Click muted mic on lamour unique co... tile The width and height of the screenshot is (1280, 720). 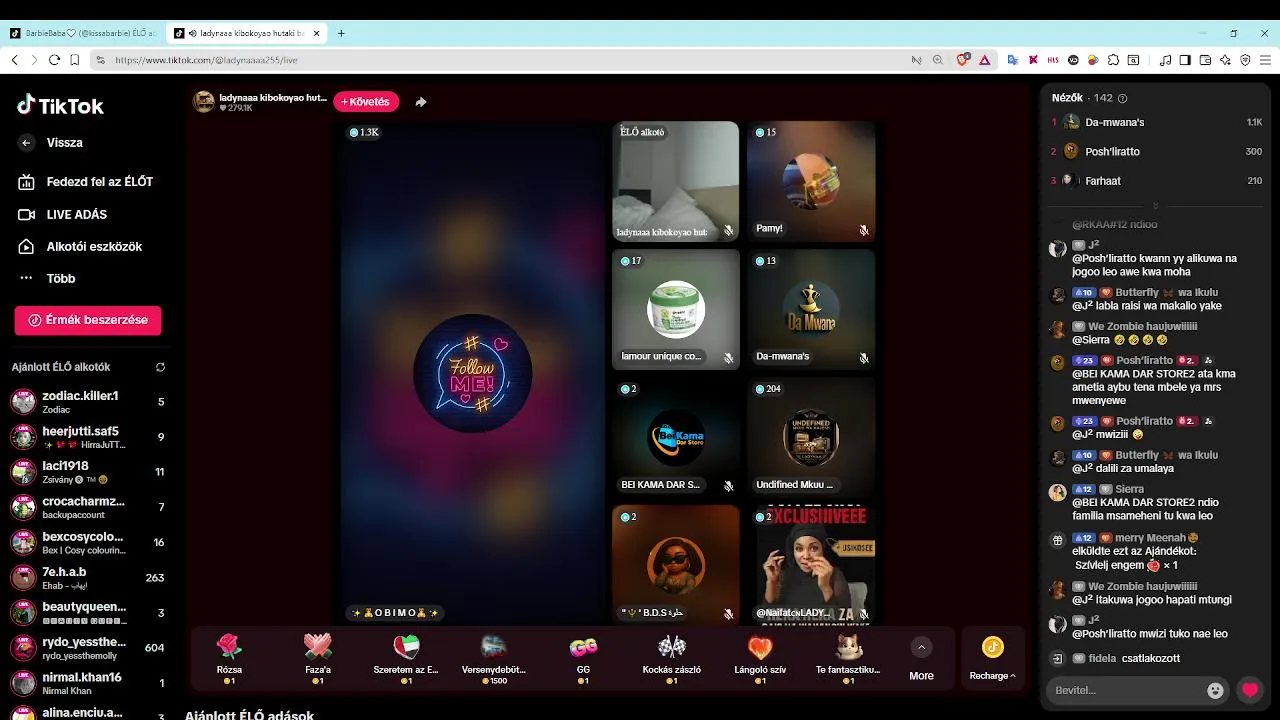(728, 358)
